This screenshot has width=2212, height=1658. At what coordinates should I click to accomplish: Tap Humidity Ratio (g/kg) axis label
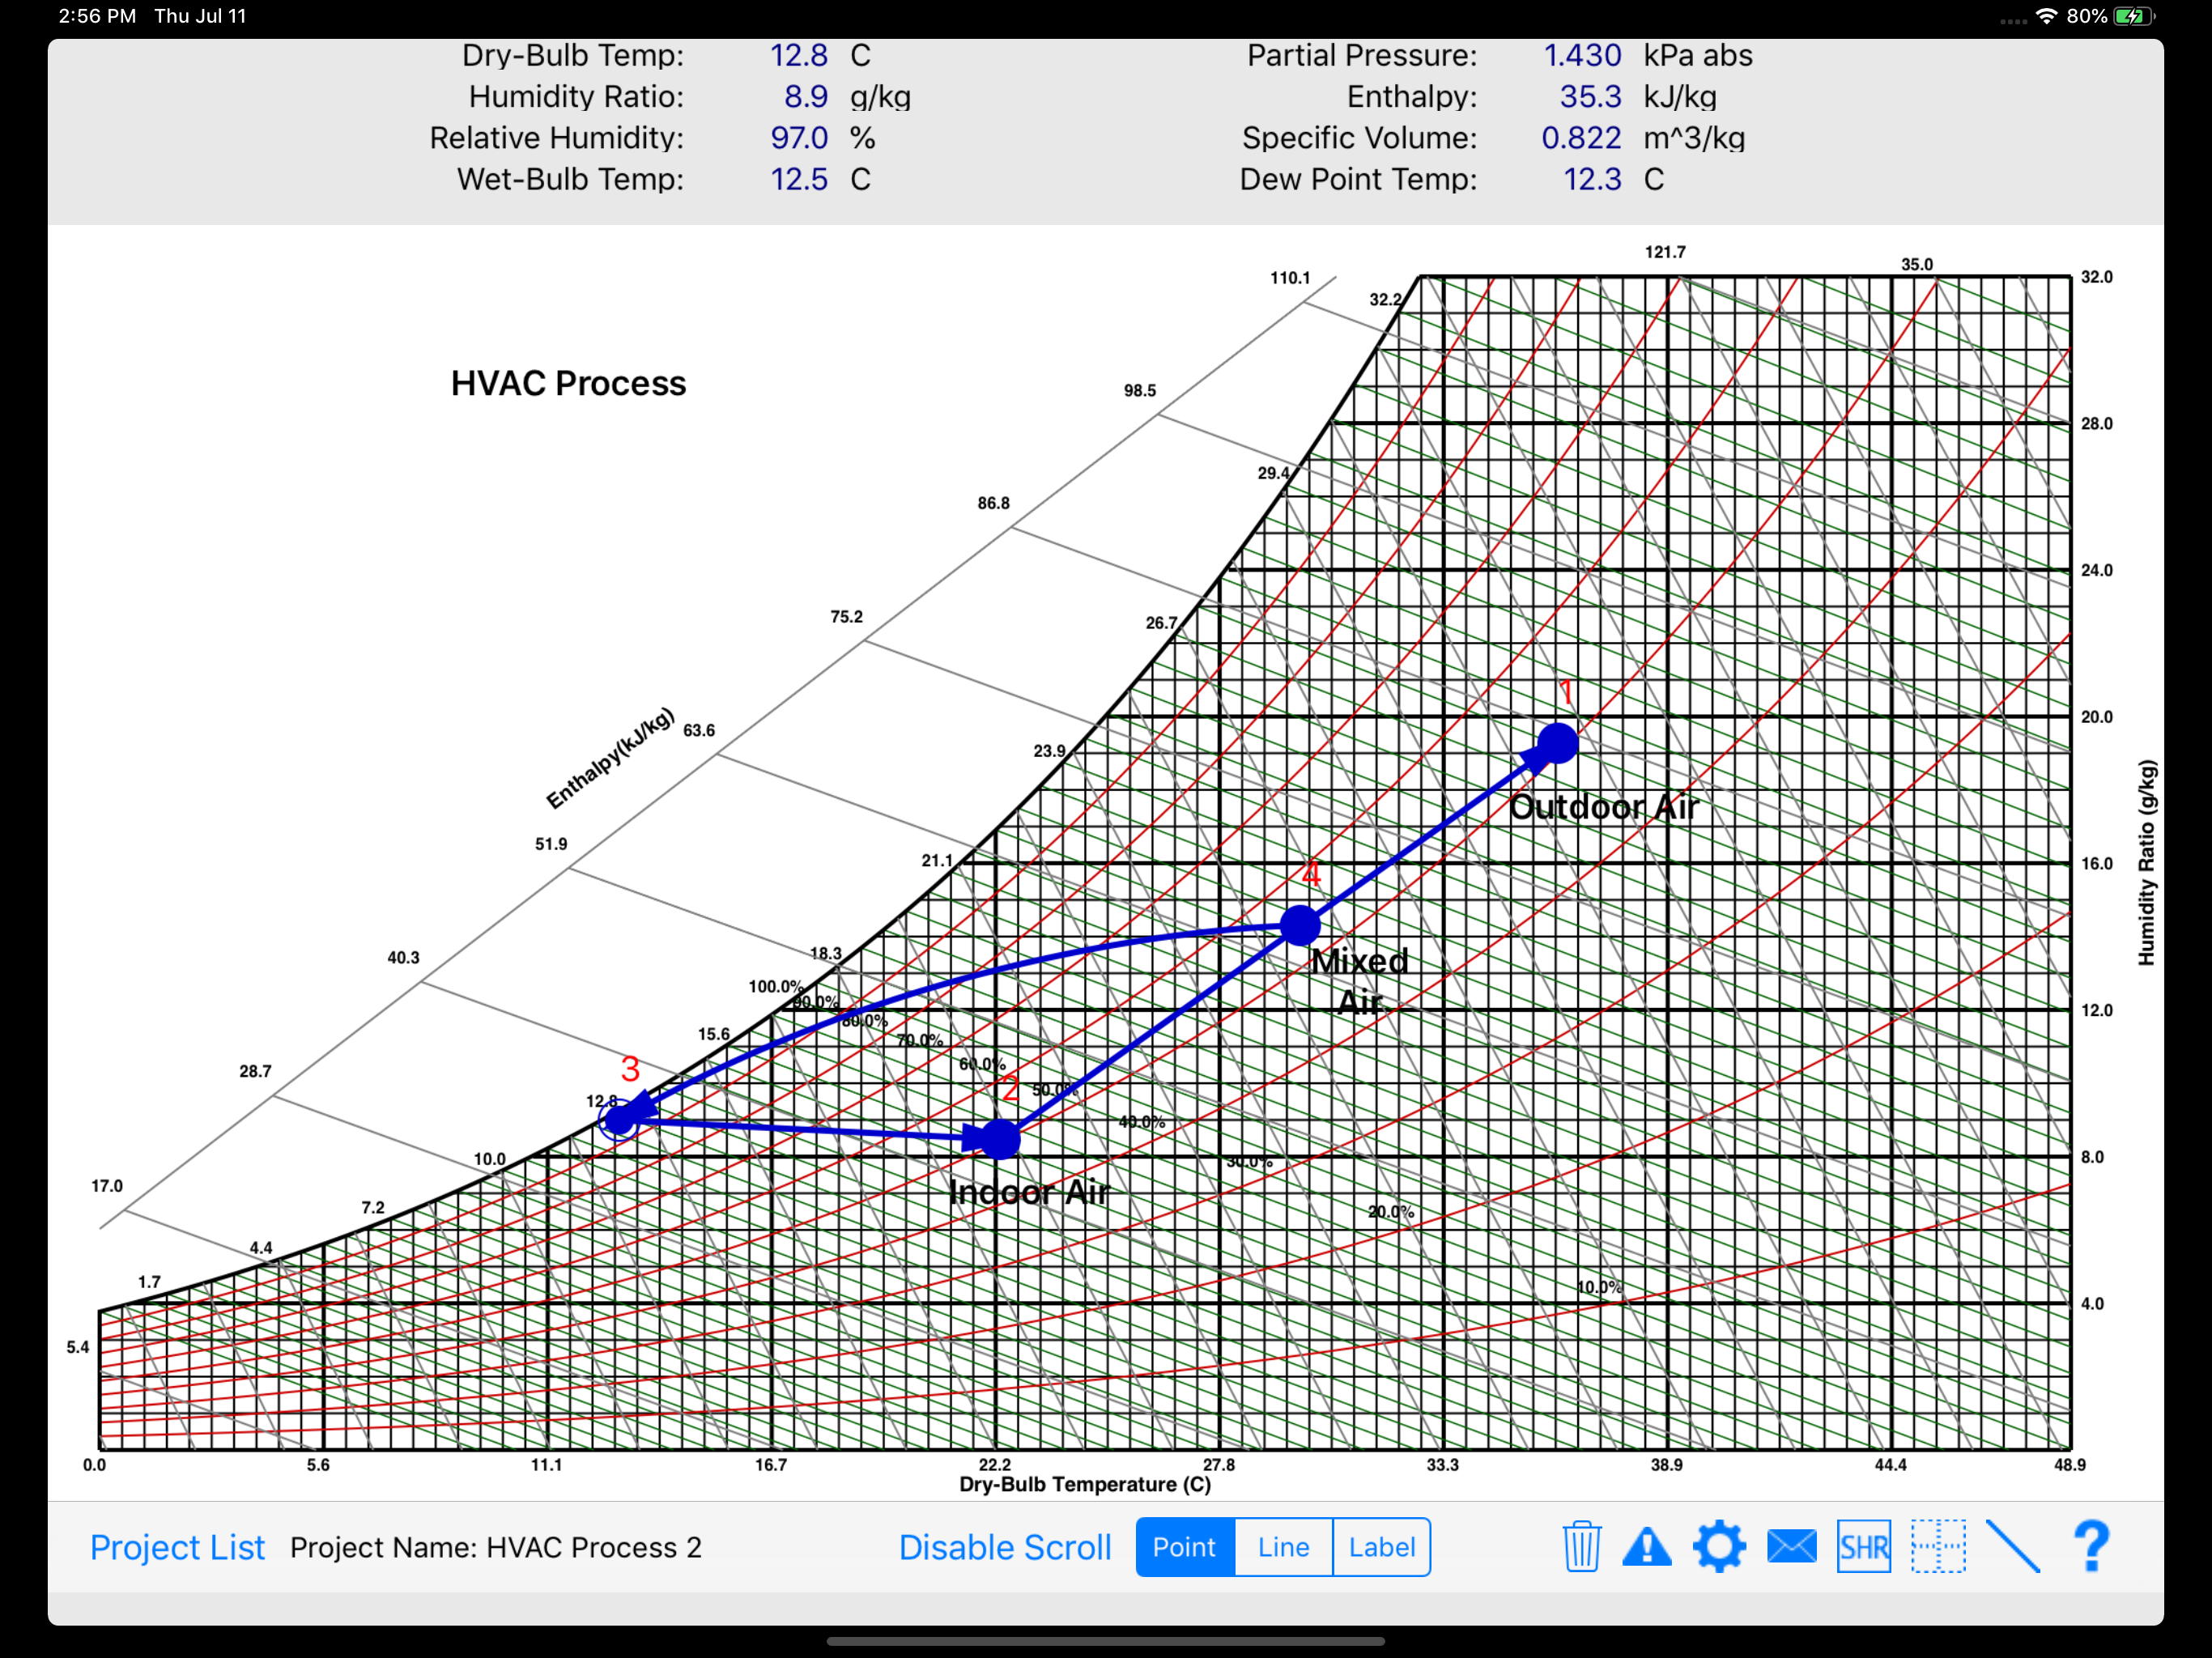[2146, 862]
